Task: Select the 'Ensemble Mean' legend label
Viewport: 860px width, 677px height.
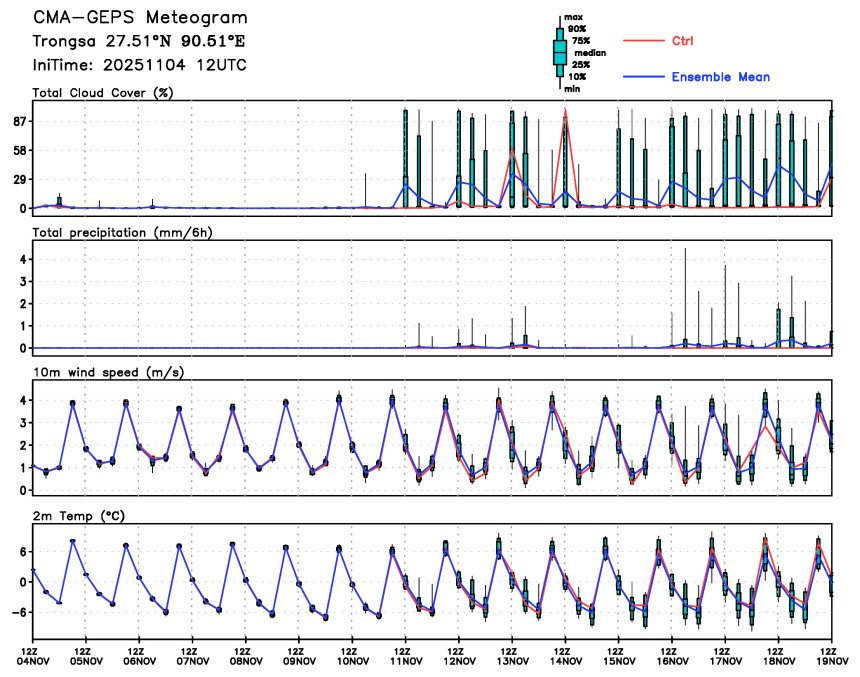Action: (720, 77)
